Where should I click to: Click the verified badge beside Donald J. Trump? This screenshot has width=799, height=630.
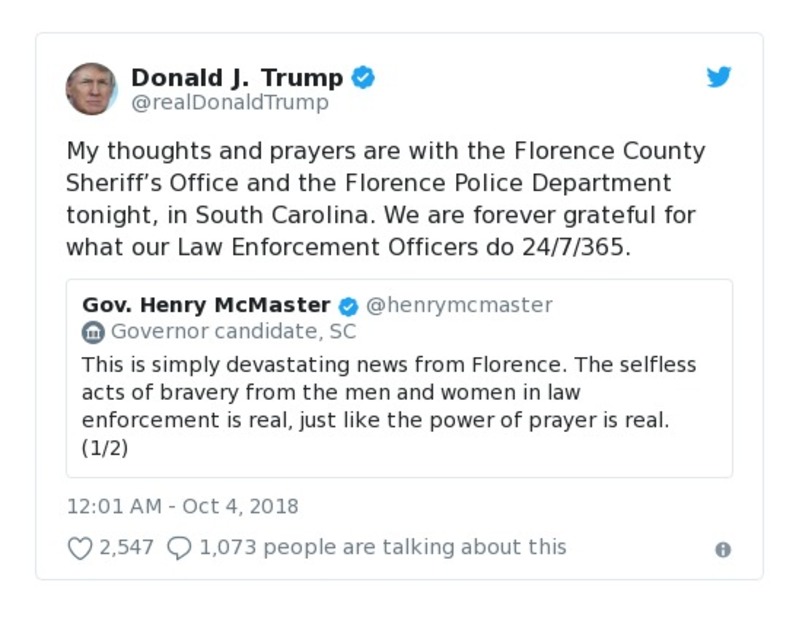coord(363,78)
